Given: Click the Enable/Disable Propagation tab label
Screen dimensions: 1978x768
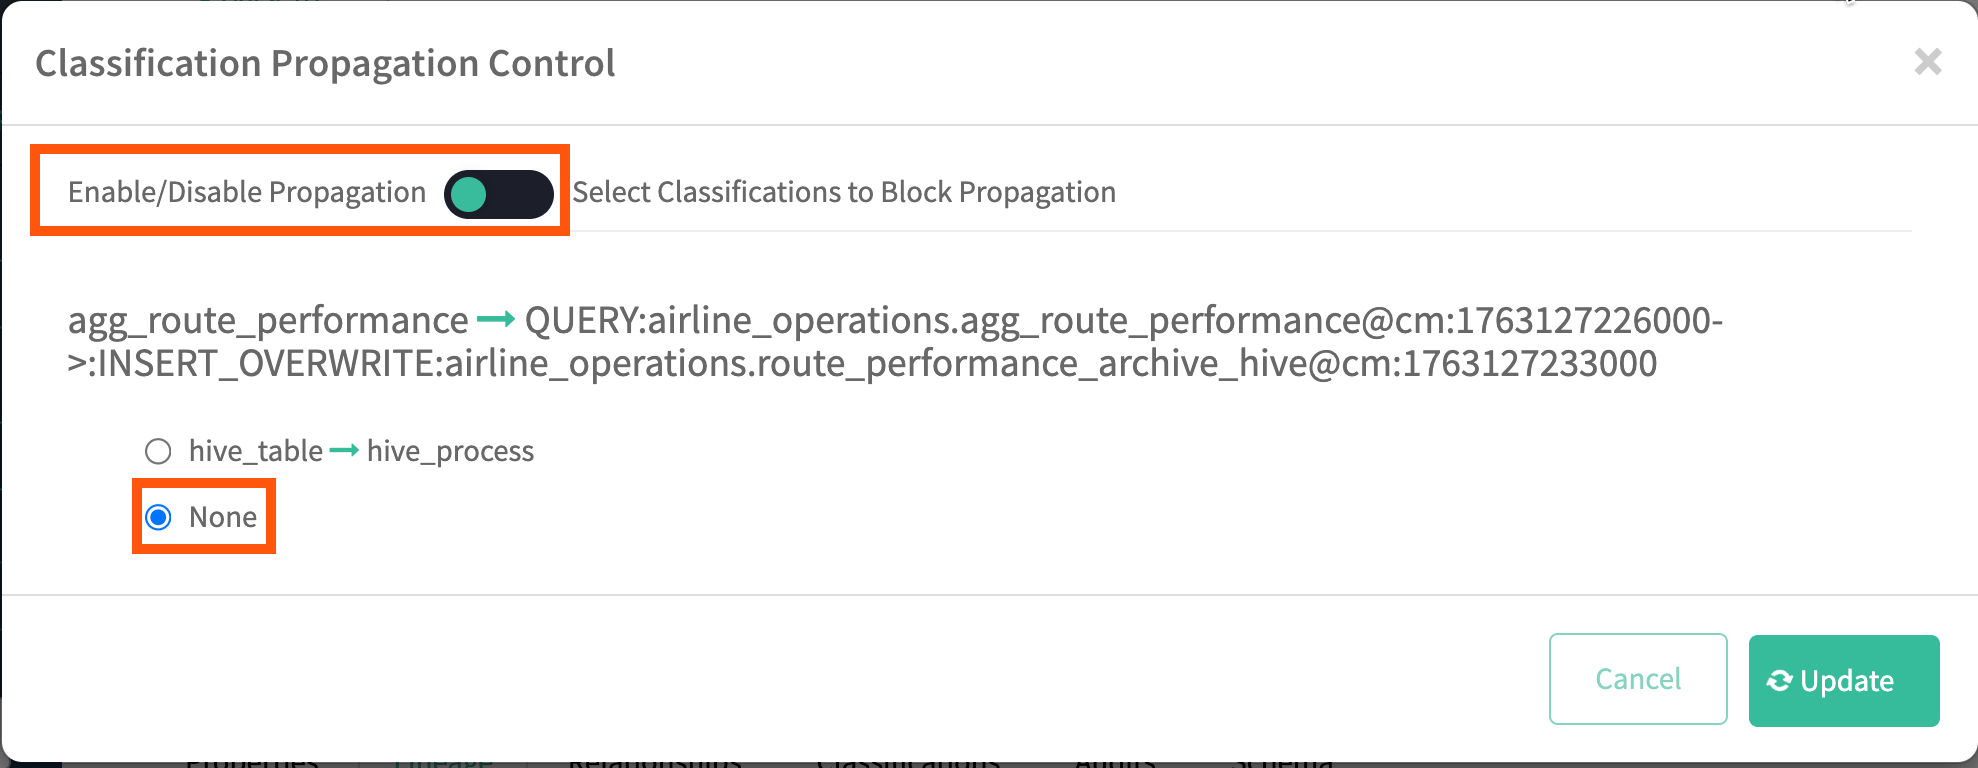Looking at the screenshot, I should [x=246, y=192].
